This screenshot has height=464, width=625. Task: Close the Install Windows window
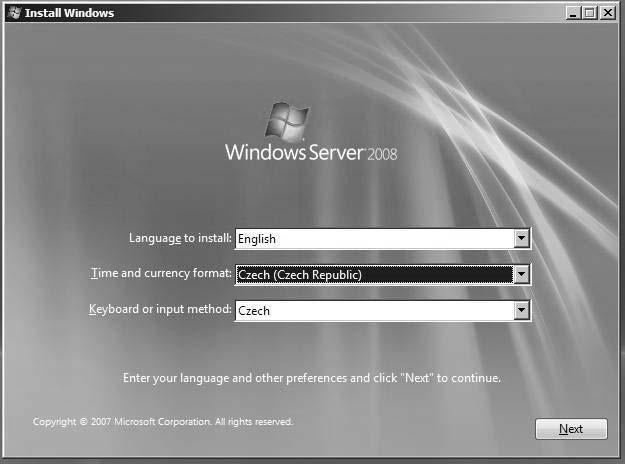(x=608, y=13)
